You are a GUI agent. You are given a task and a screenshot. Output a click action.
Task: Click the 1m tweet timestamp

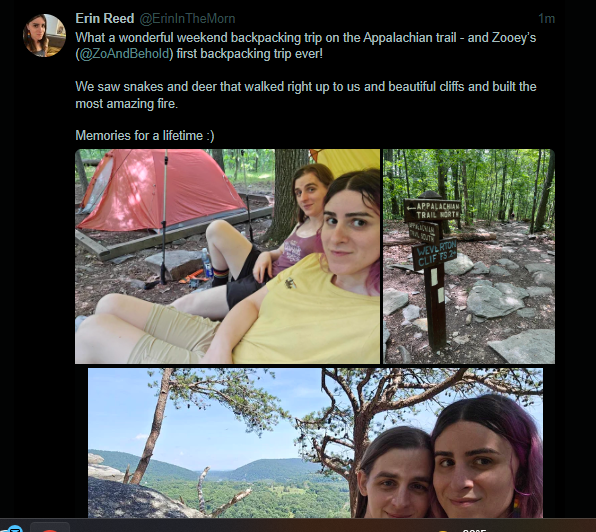tap(546, 18)
